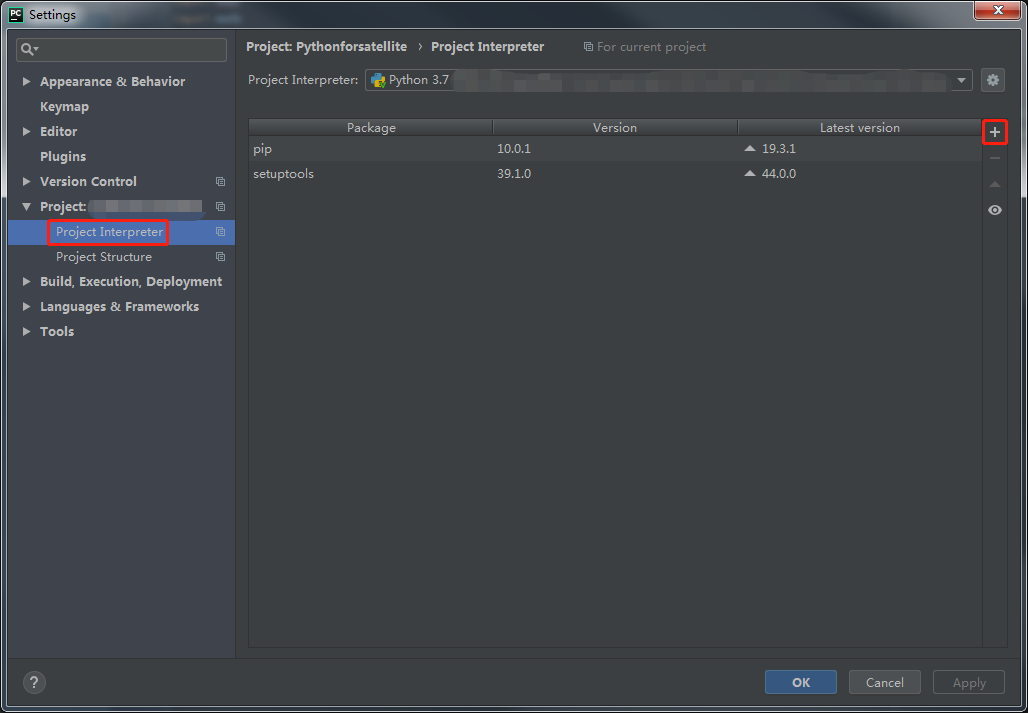
Task: Click inside the settings search field
Action: click(120, 48)
